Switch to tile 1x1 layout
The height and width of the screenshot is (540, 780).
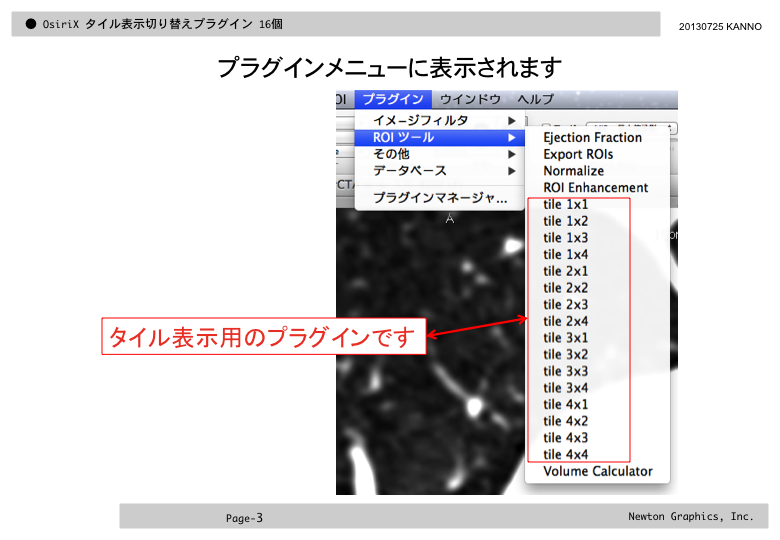tap(565, 204)
